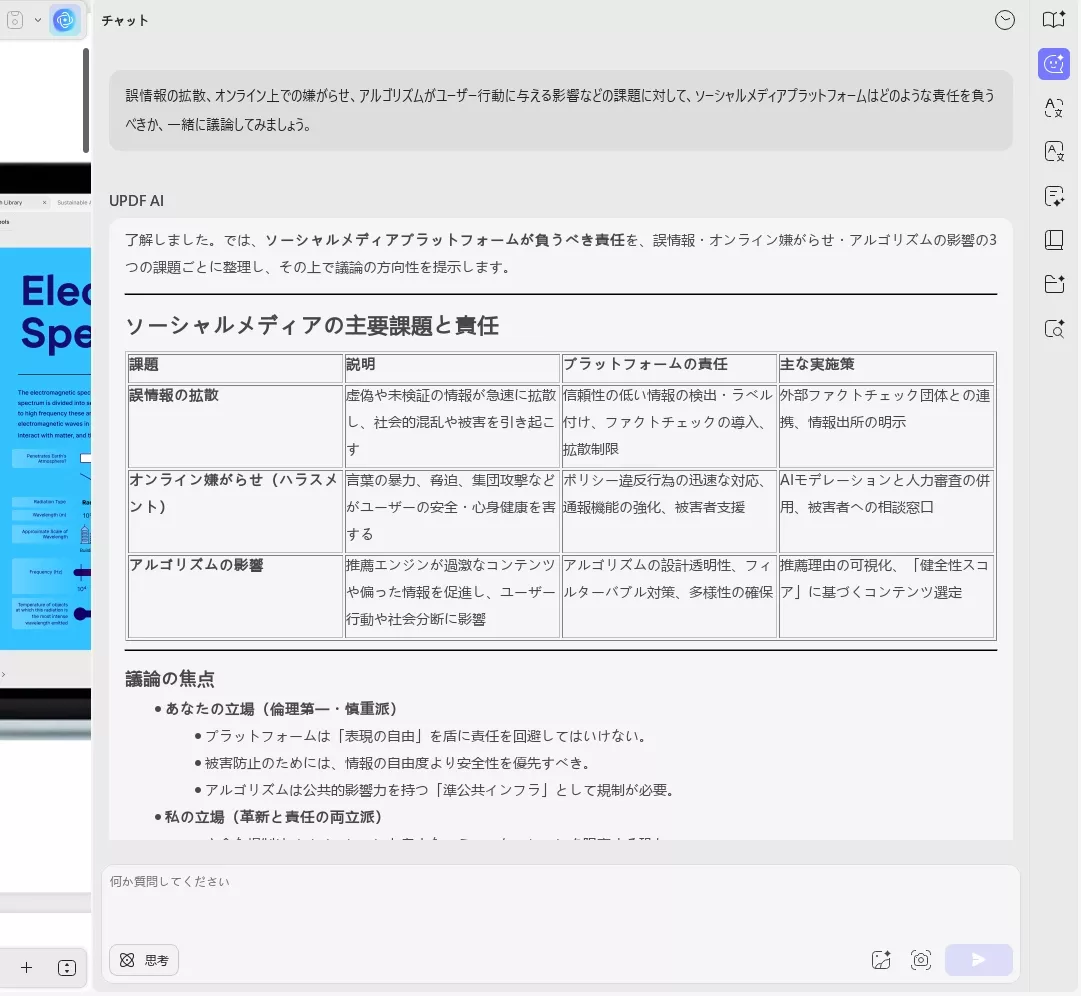Click the AI book reader icon in the sidebar
The height and width of the screenshot is (996, 1081).
click(1053, 20)
